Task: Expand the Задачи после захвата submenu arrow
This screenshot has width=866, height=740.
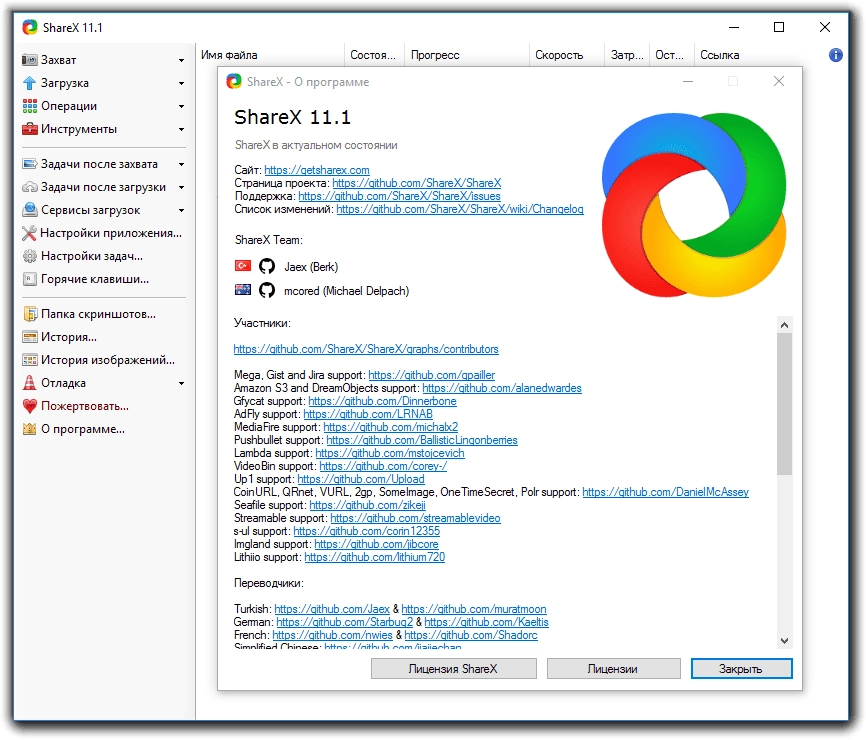Action: [181, 165]
